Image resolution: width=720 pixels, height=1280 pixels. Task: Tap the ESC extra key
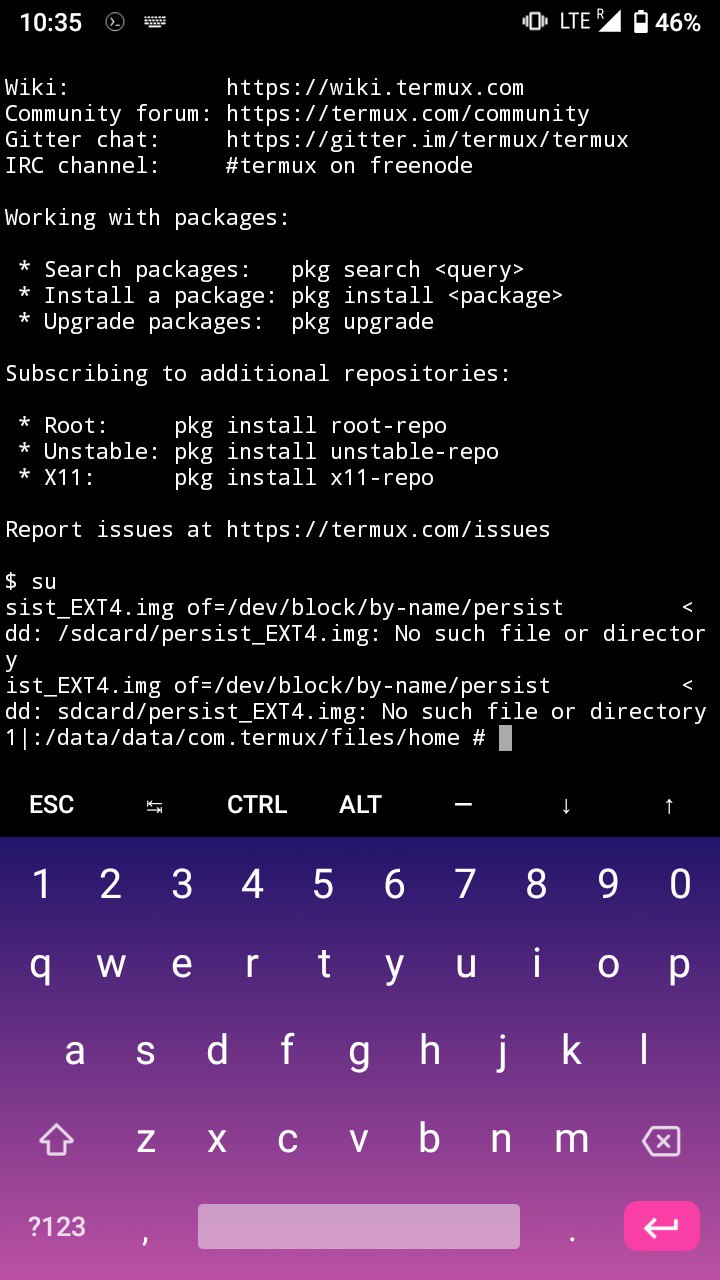52,805
